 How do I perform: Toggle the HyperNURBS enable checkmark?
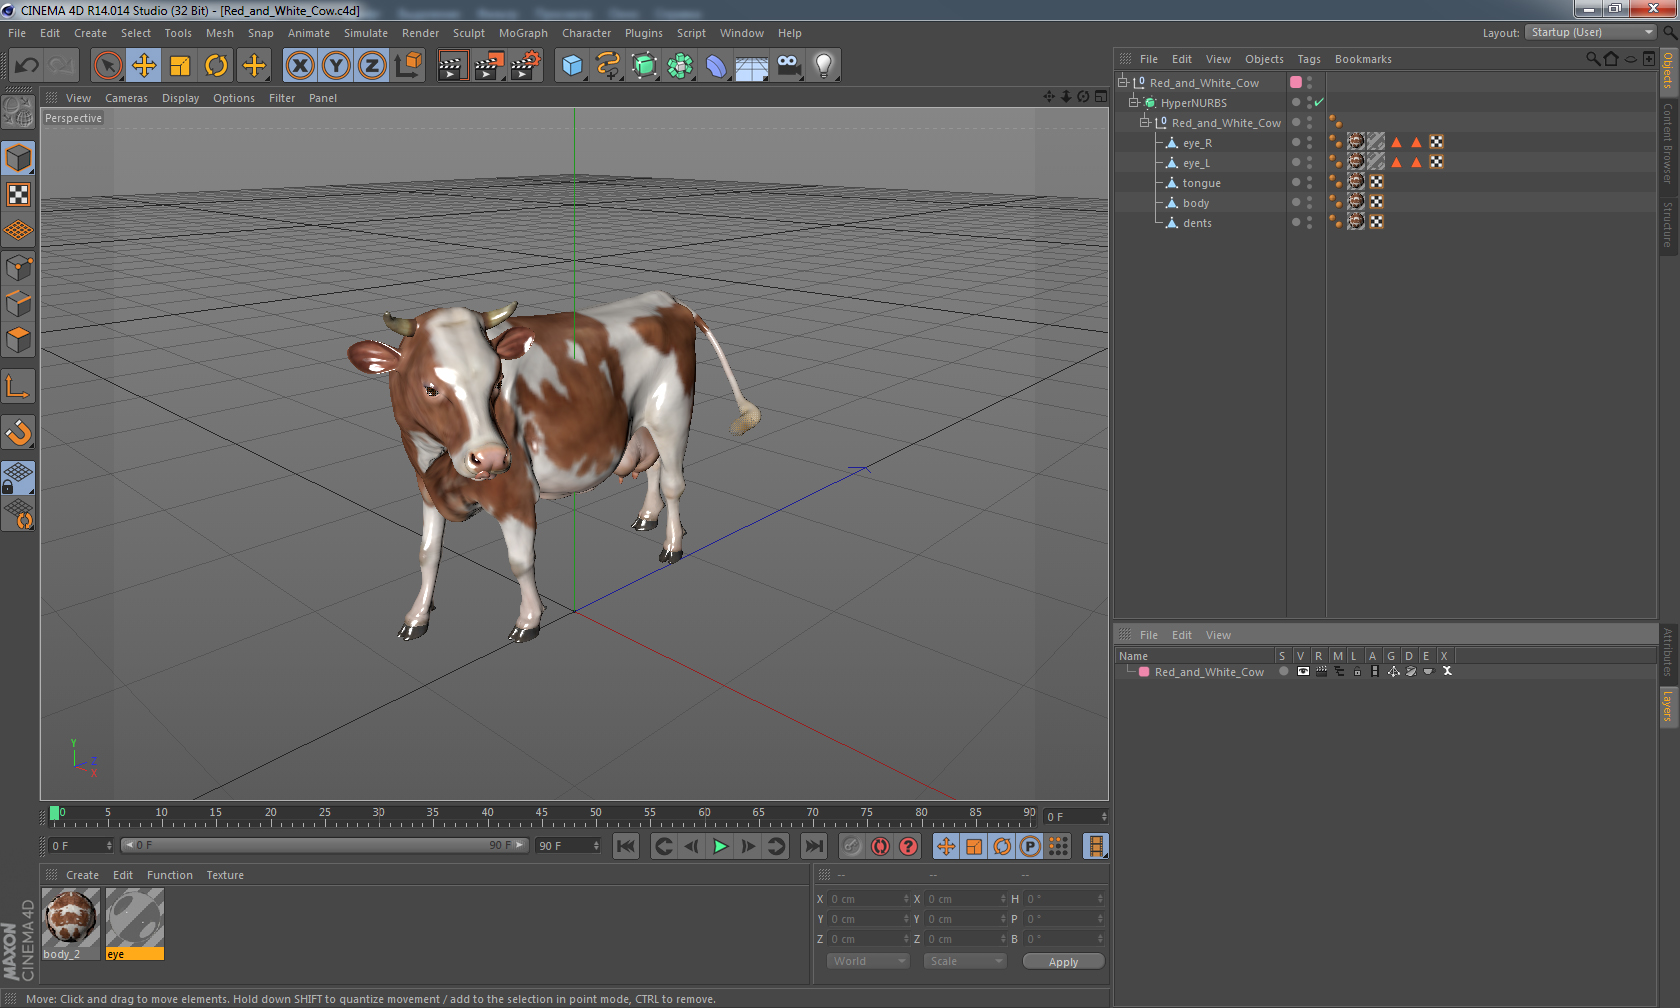click(1319, 102)
